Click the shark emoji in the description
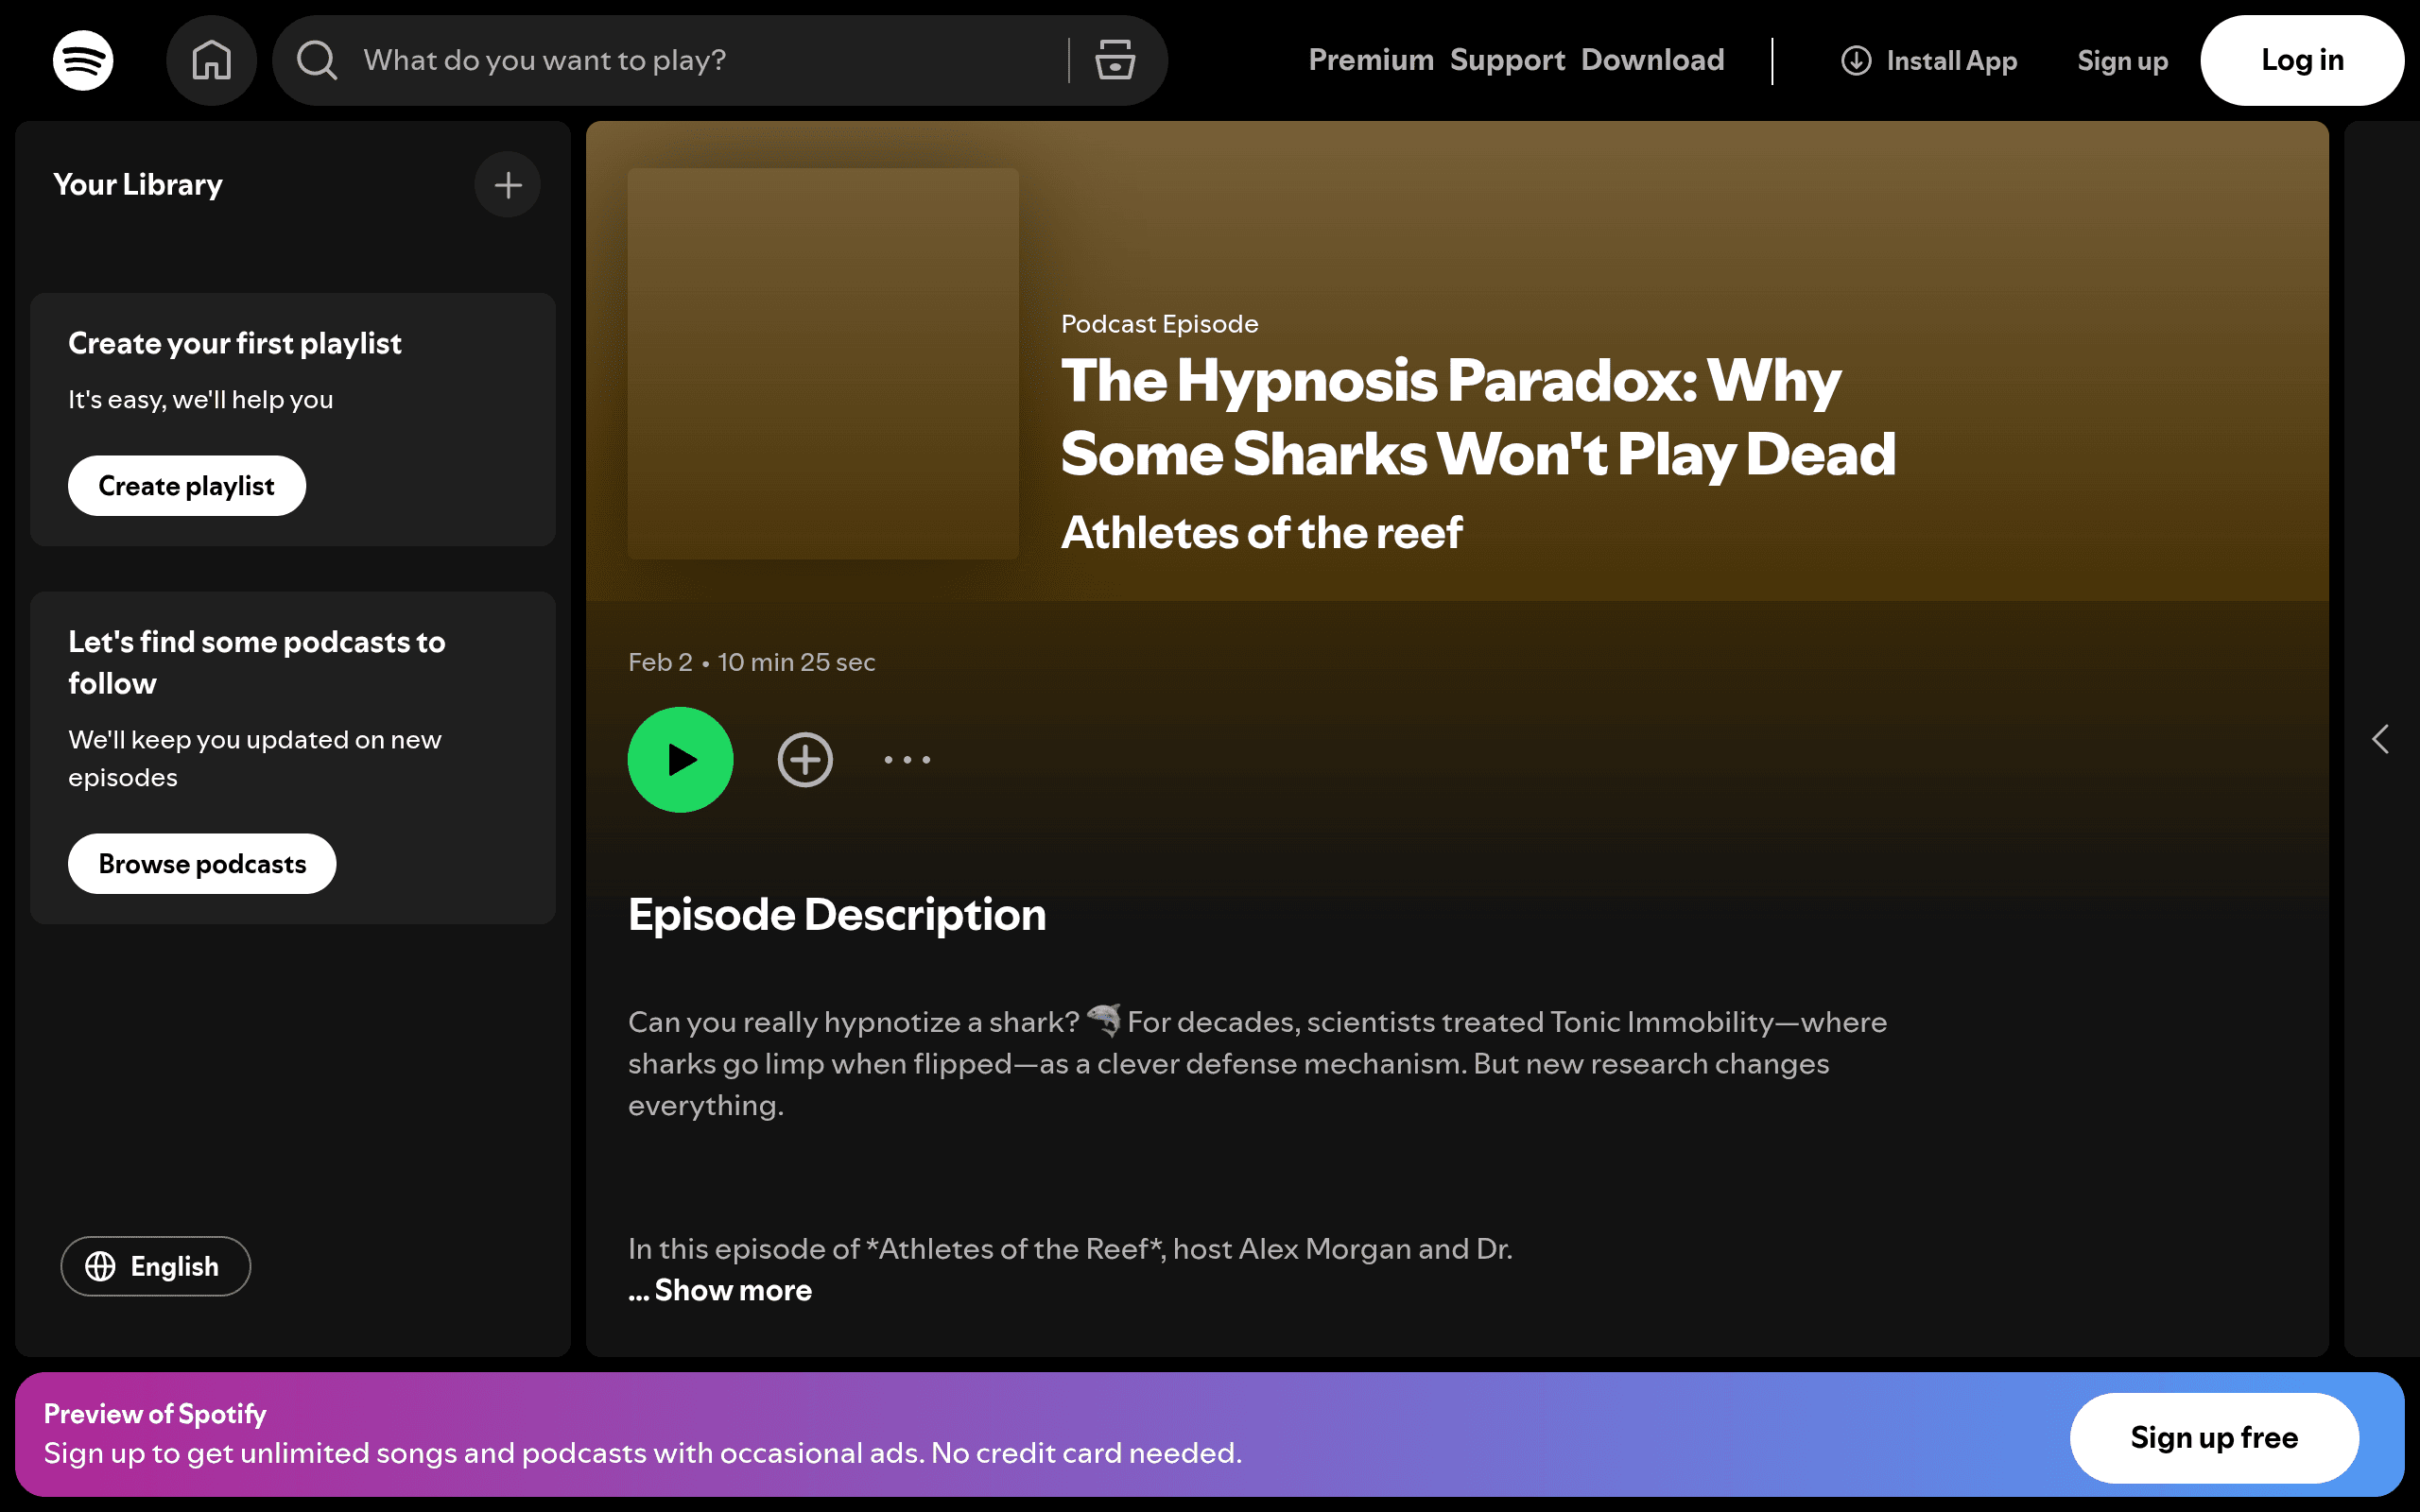The height and width of the screenshot is (1512, 2420). point(1104,1020)
